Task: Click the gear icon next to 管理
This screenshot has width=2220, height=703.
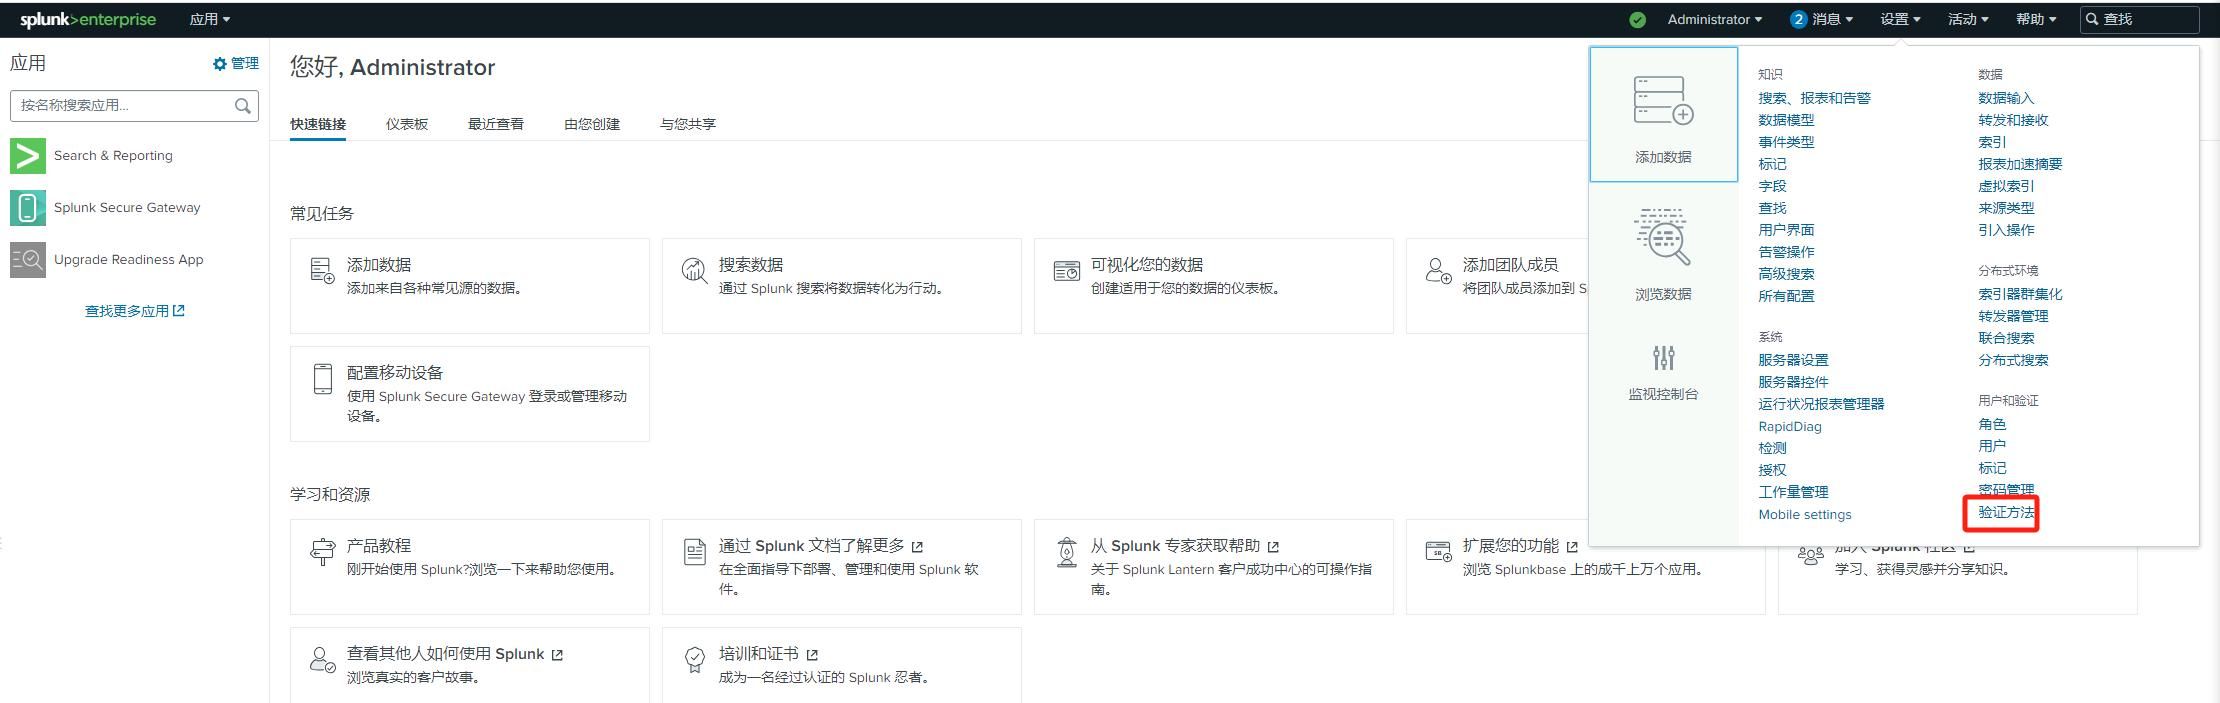Action: point(220,63)
